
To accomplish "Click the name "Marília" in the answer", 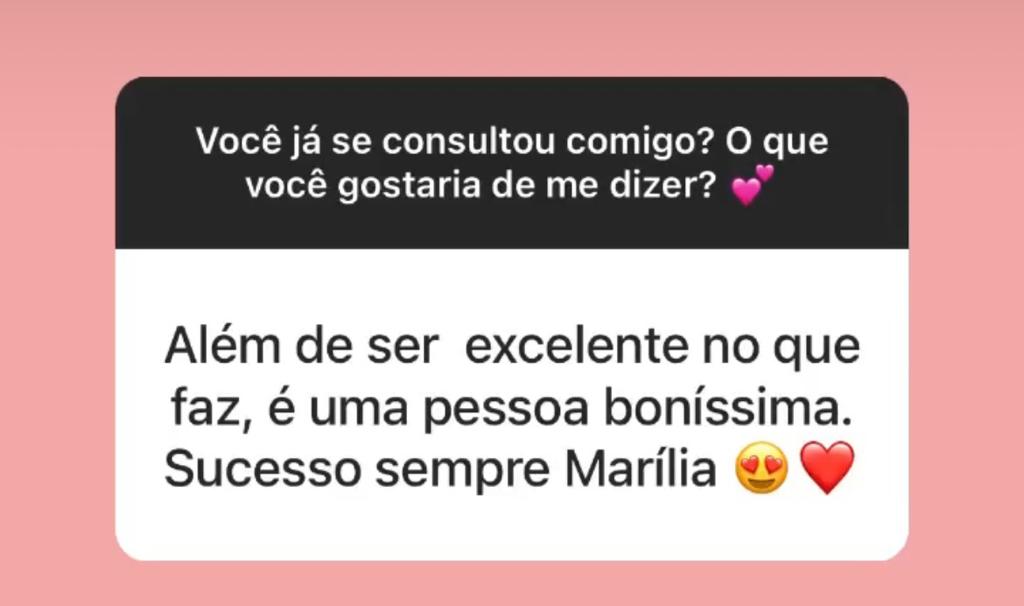I will click(641, 469).
